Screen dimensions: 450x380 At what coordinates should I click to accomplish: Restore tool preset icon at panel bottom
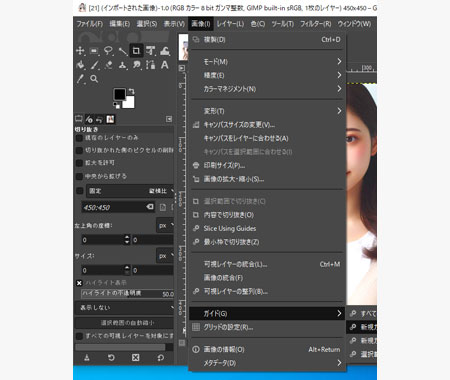point(111,358)
